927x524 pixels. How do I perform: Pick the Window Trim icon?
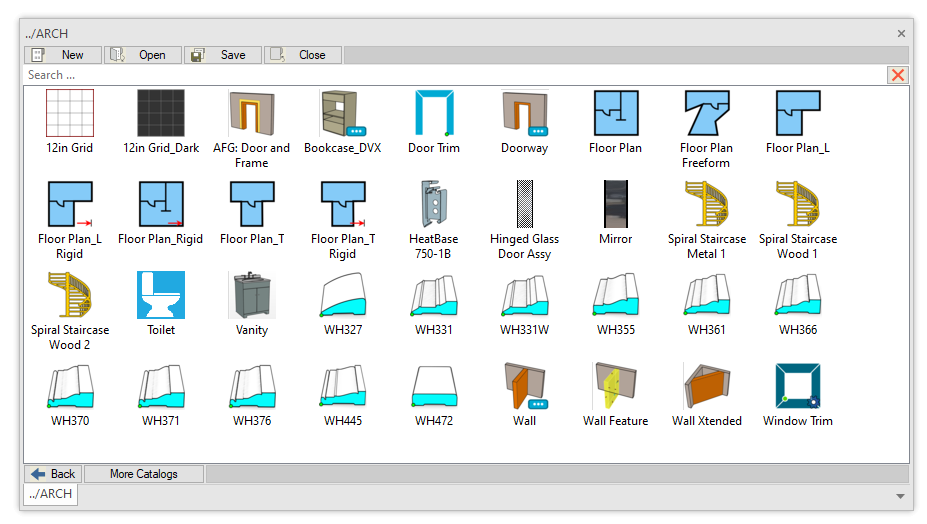pos(797,386)
